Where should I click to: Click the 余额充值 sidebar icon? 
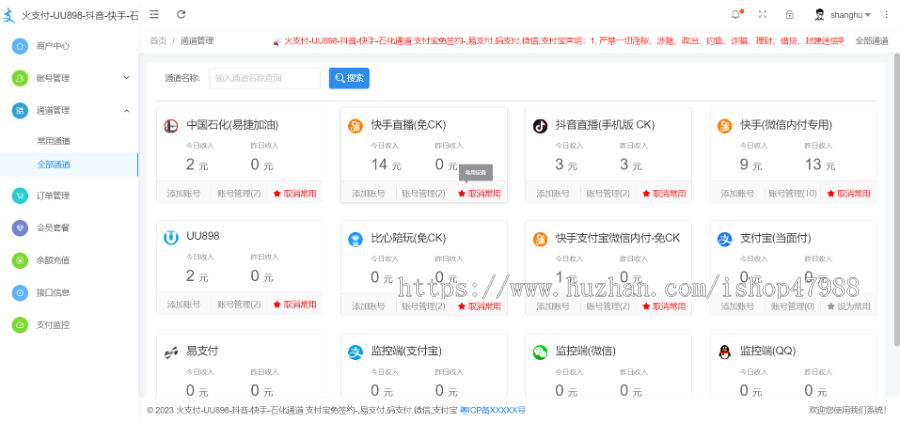20,260
